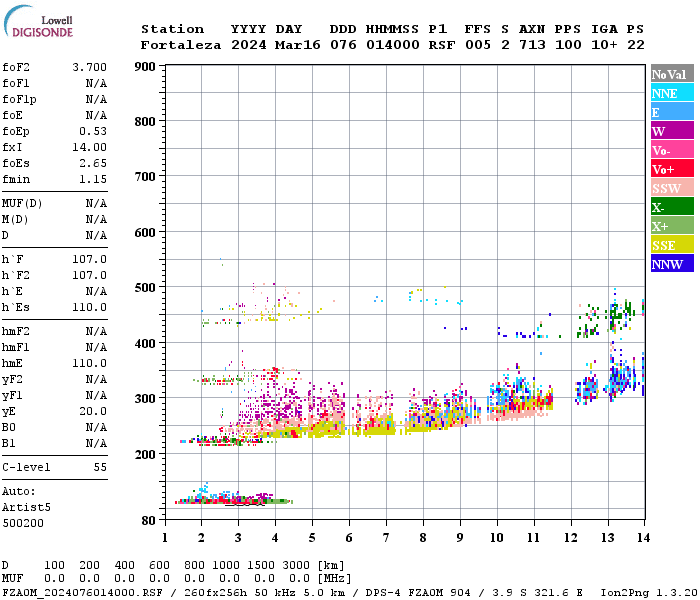700x600 pixels.
Task: Click the 900 km height axis label
Action: 145,67
